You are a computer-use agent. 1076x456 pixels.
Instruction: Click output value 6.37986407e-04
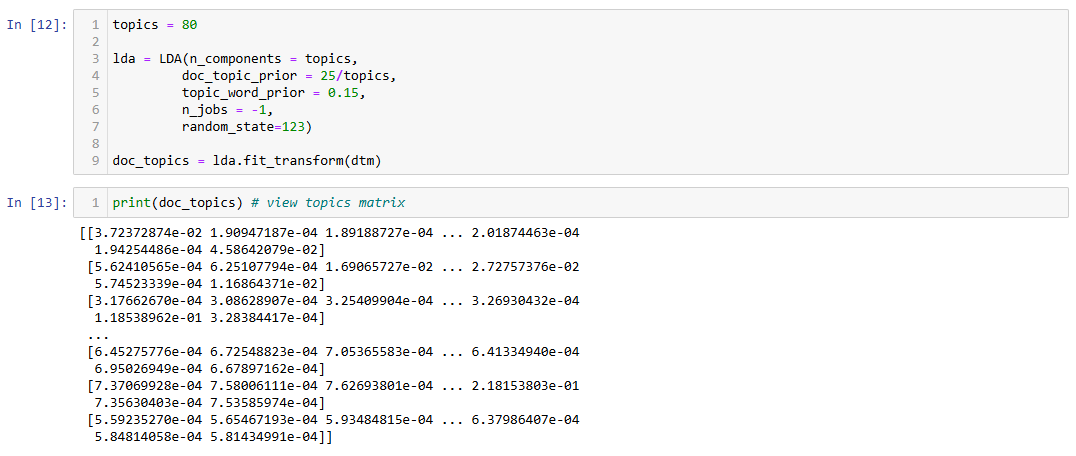[526, 420]
